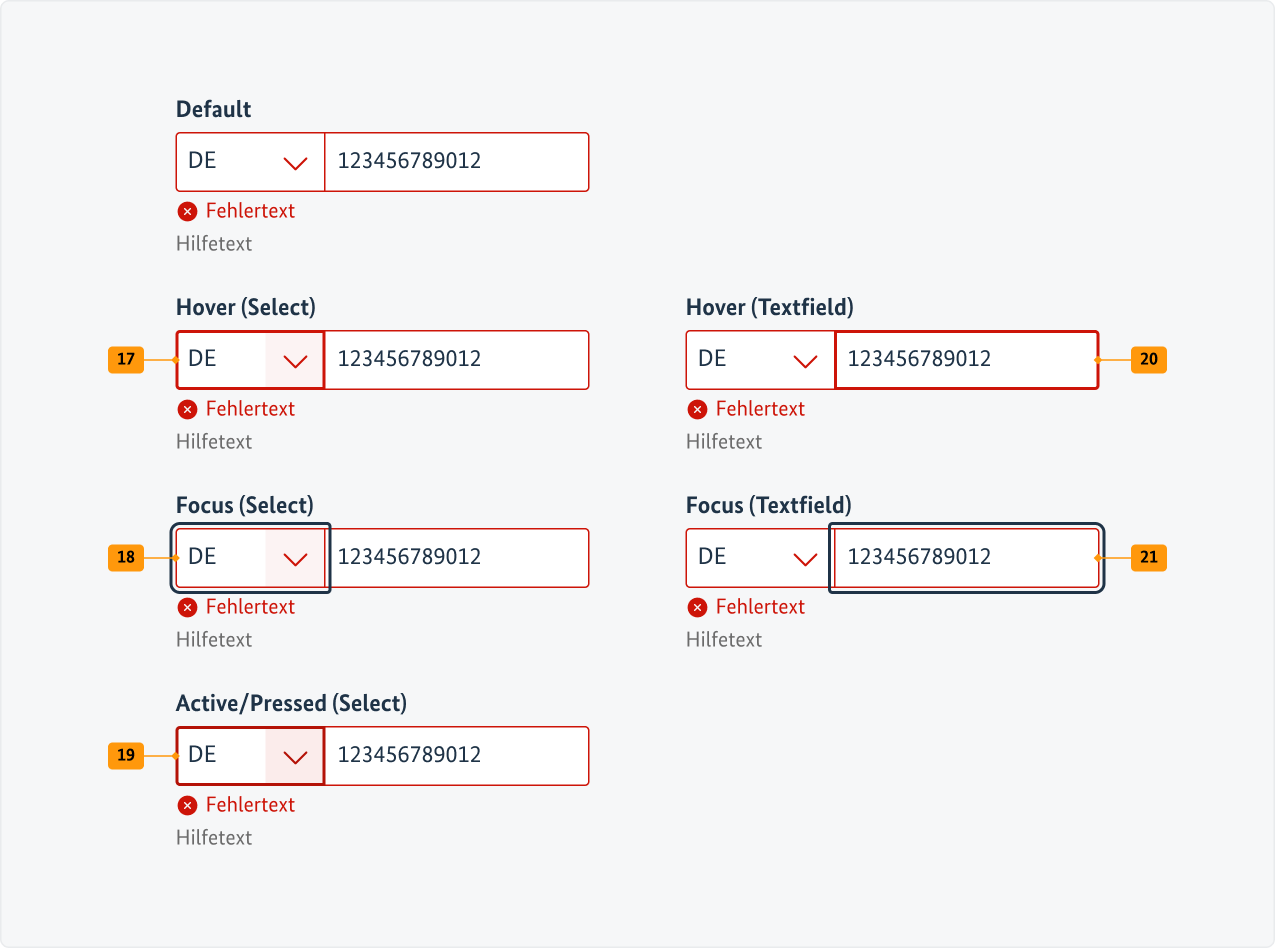The width and height of the screenshot is (1275, 948).
Task: Click annotation badge 18
Action: pos(126,558)
